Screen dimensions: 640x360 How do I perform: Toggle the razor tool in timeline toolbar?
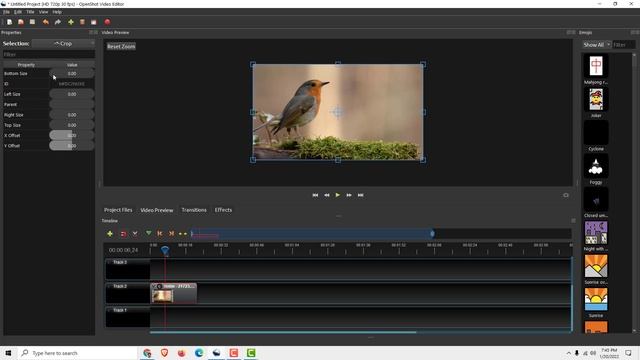tap(135, 233)
